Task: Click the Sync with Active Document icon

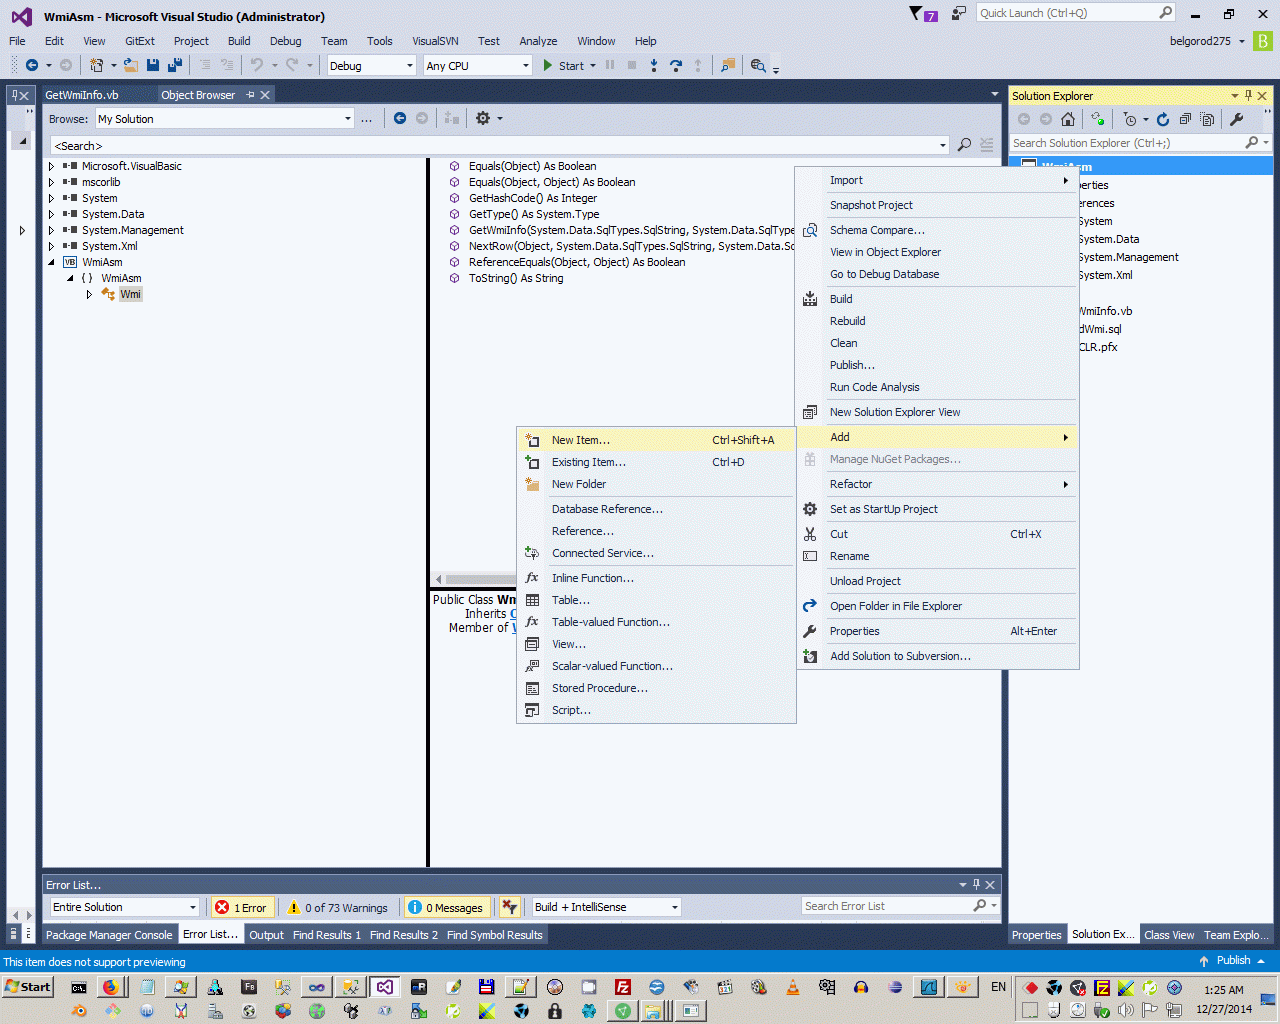Action: [x=1098, y=119]
